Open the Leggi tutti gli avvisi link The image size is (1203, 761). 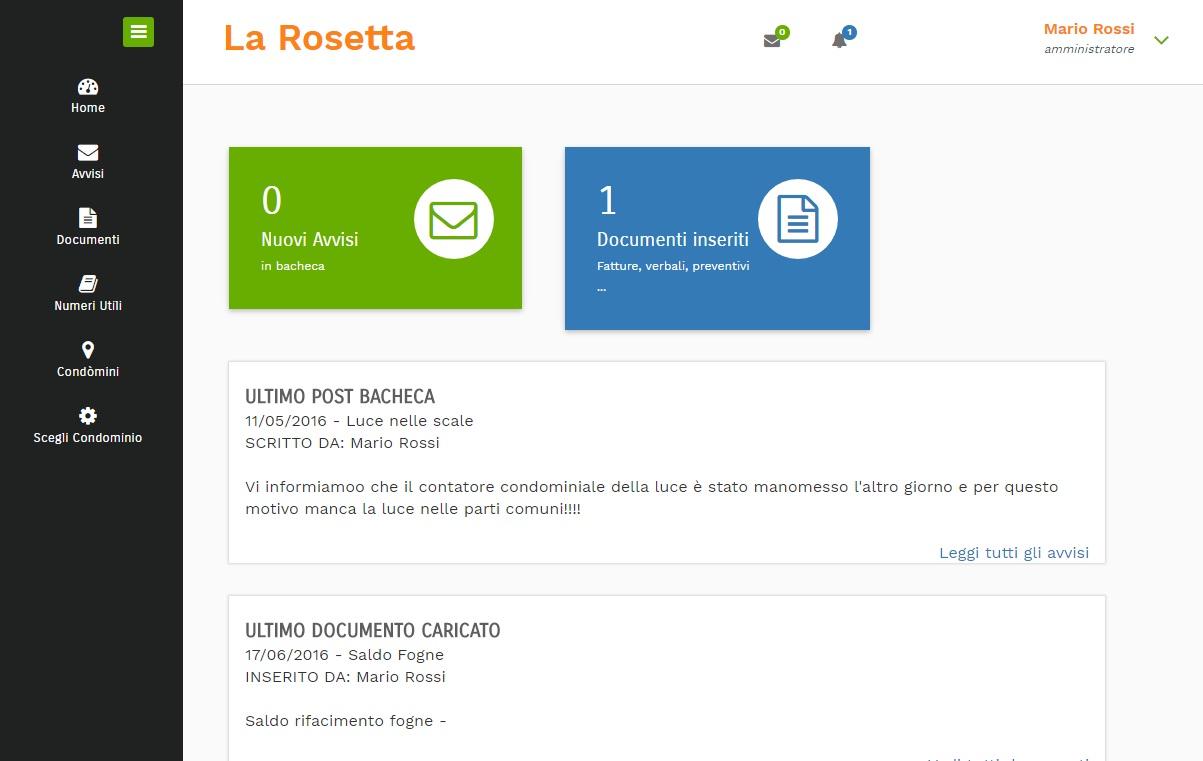pos(1014,552)
